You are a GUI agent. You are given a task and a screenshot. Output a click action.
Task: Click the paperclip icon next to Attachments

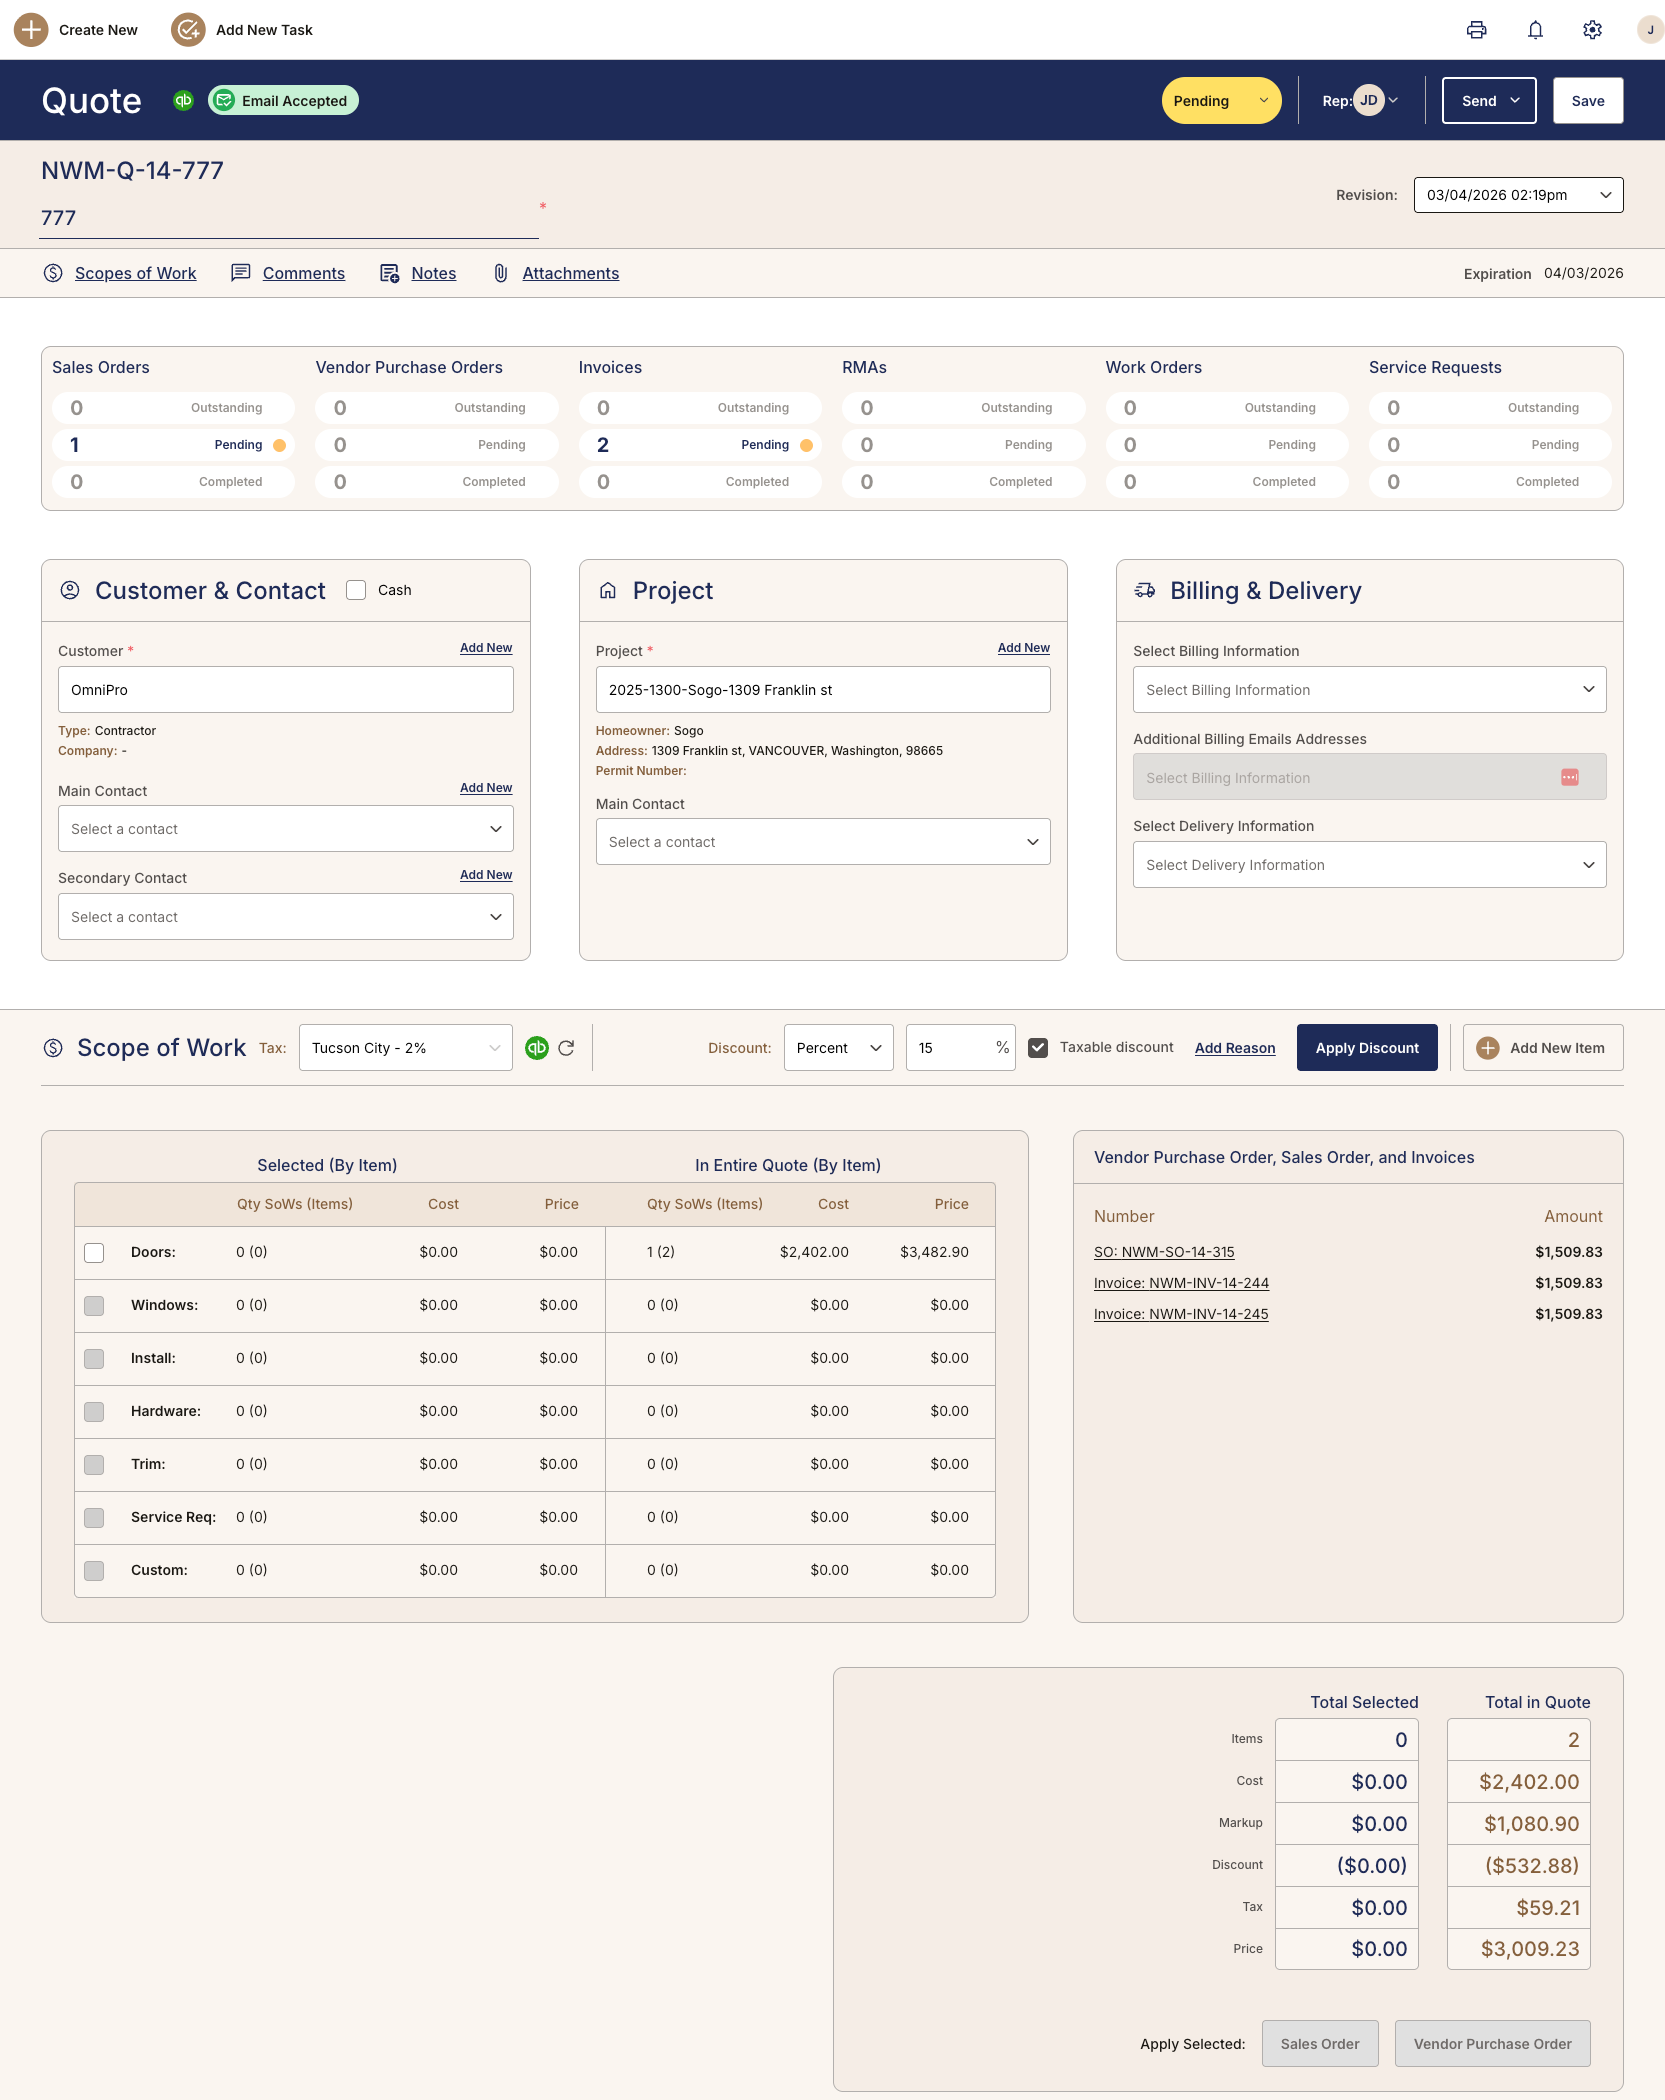[500, 273]
